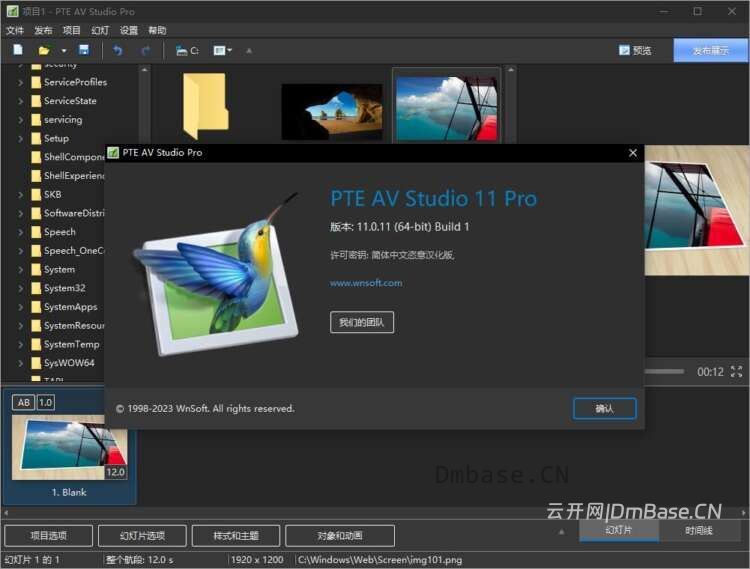Expand the ServiceProfiles folder node
Viewport: 750px width, 569px height.
click(x=21, y=82)
